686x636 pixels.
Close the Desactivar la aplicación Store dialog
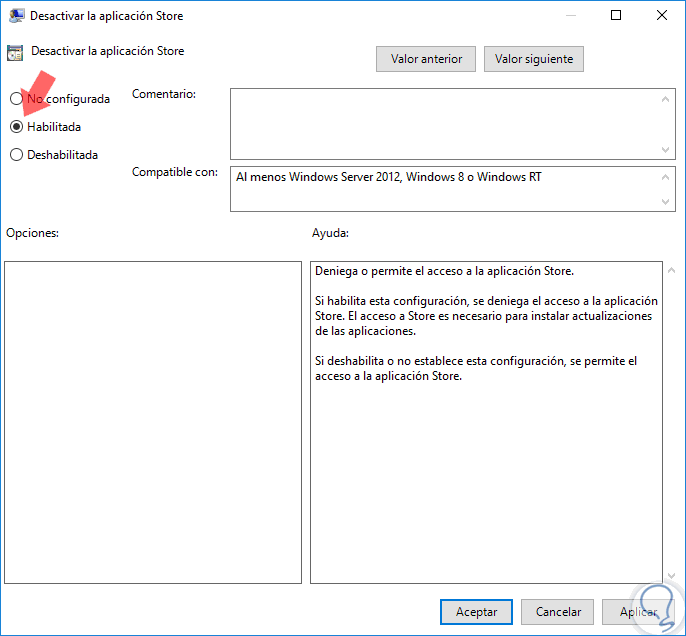tap(662, 15)
